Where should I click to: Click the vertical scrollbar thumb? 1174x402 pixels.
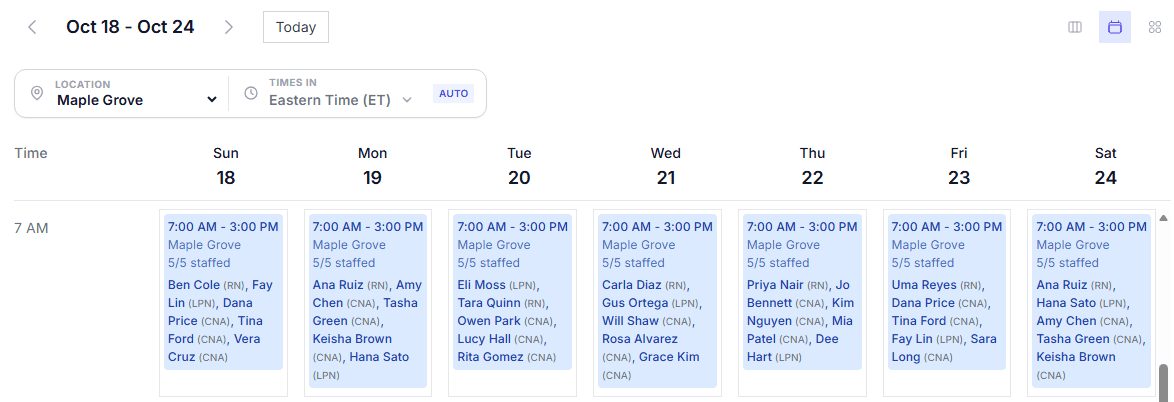click(x=1164, y=383)
